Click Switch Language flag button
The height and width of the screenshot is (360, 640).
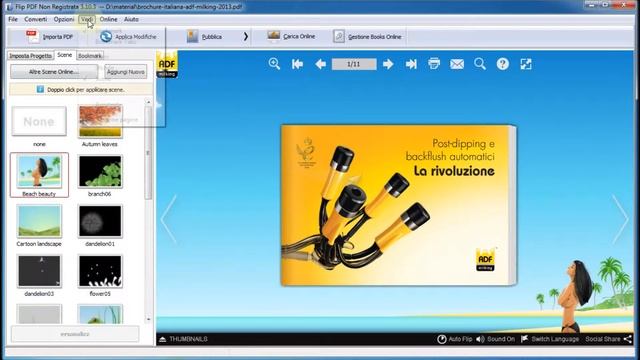550,339
